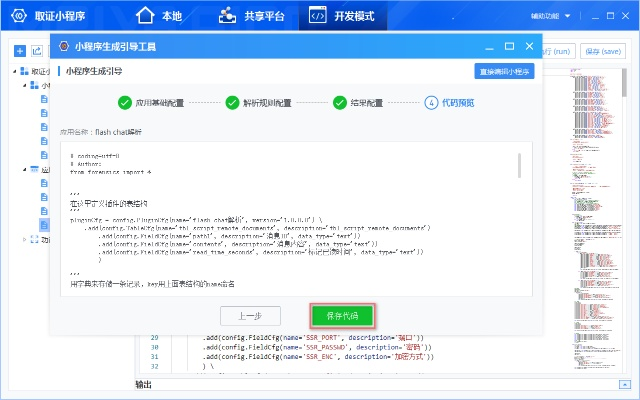Image resolution: width=640 pixels, height=400 pixels.
Task: Collapse the calendar-icon tree node arrow
Action: click(24, 169)
